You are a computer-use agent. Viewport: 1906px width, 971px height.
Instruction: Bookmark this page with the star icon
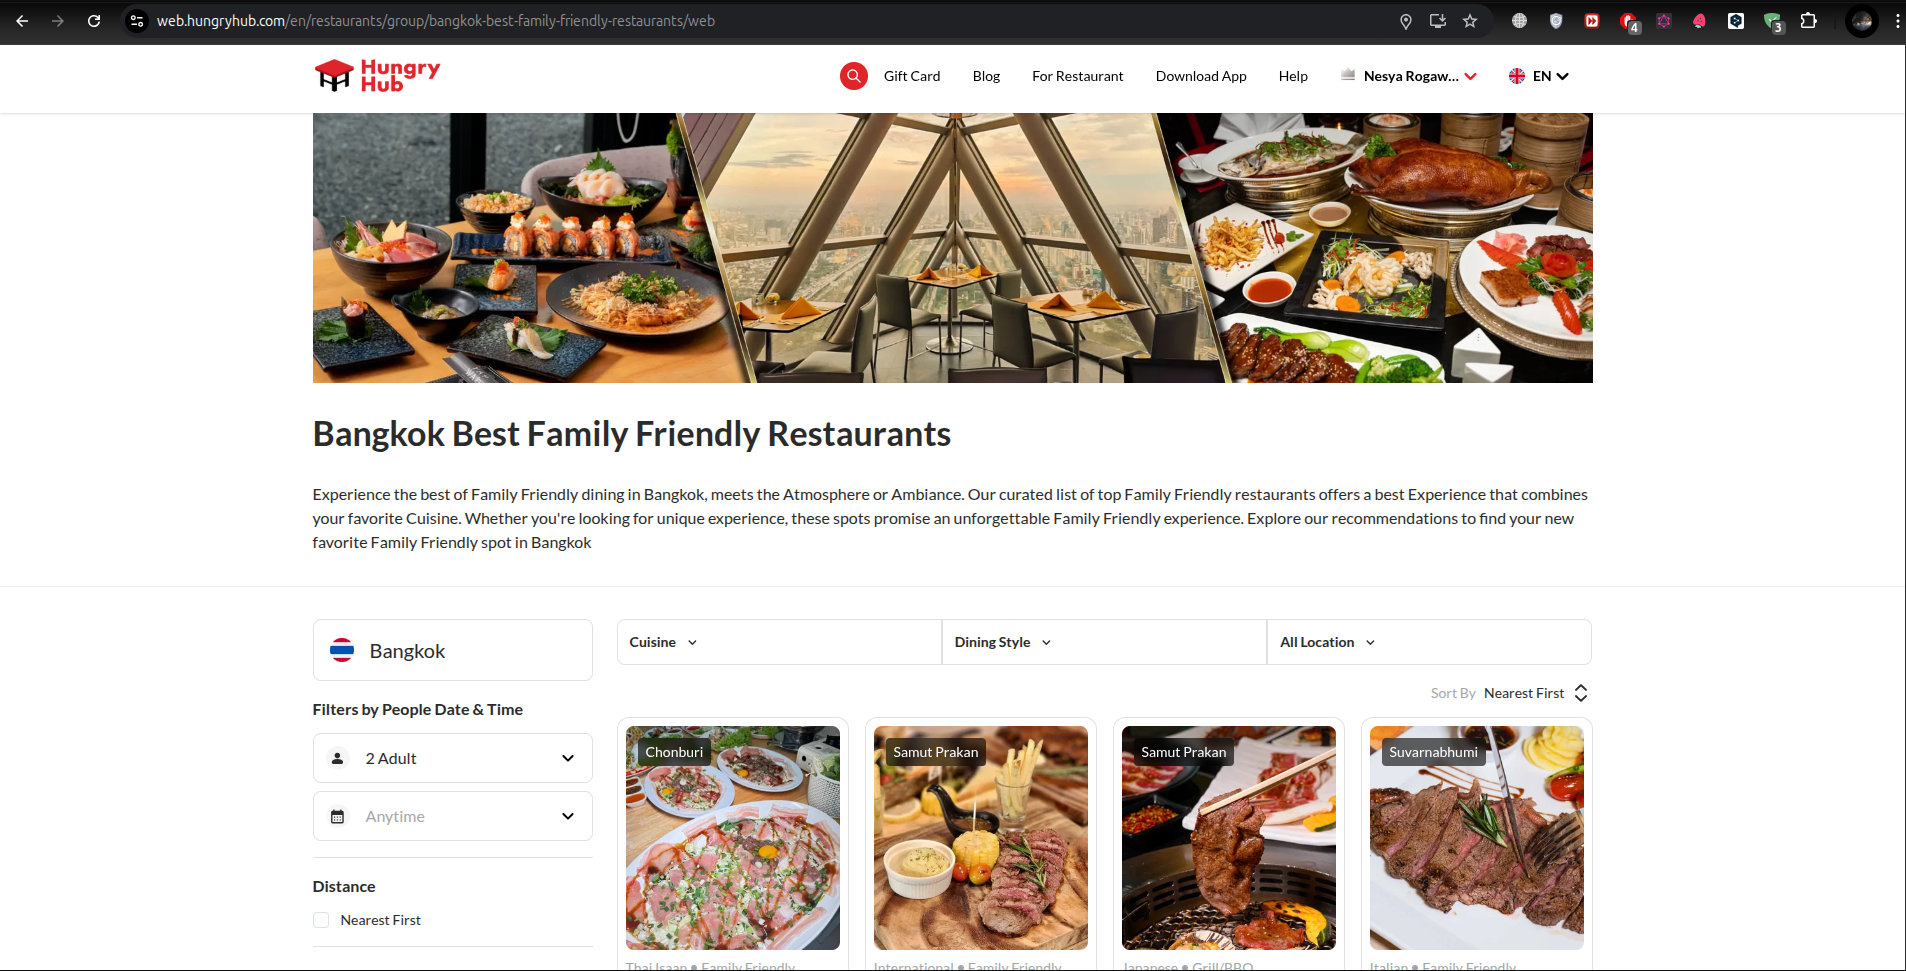(x=1470, y=21)
